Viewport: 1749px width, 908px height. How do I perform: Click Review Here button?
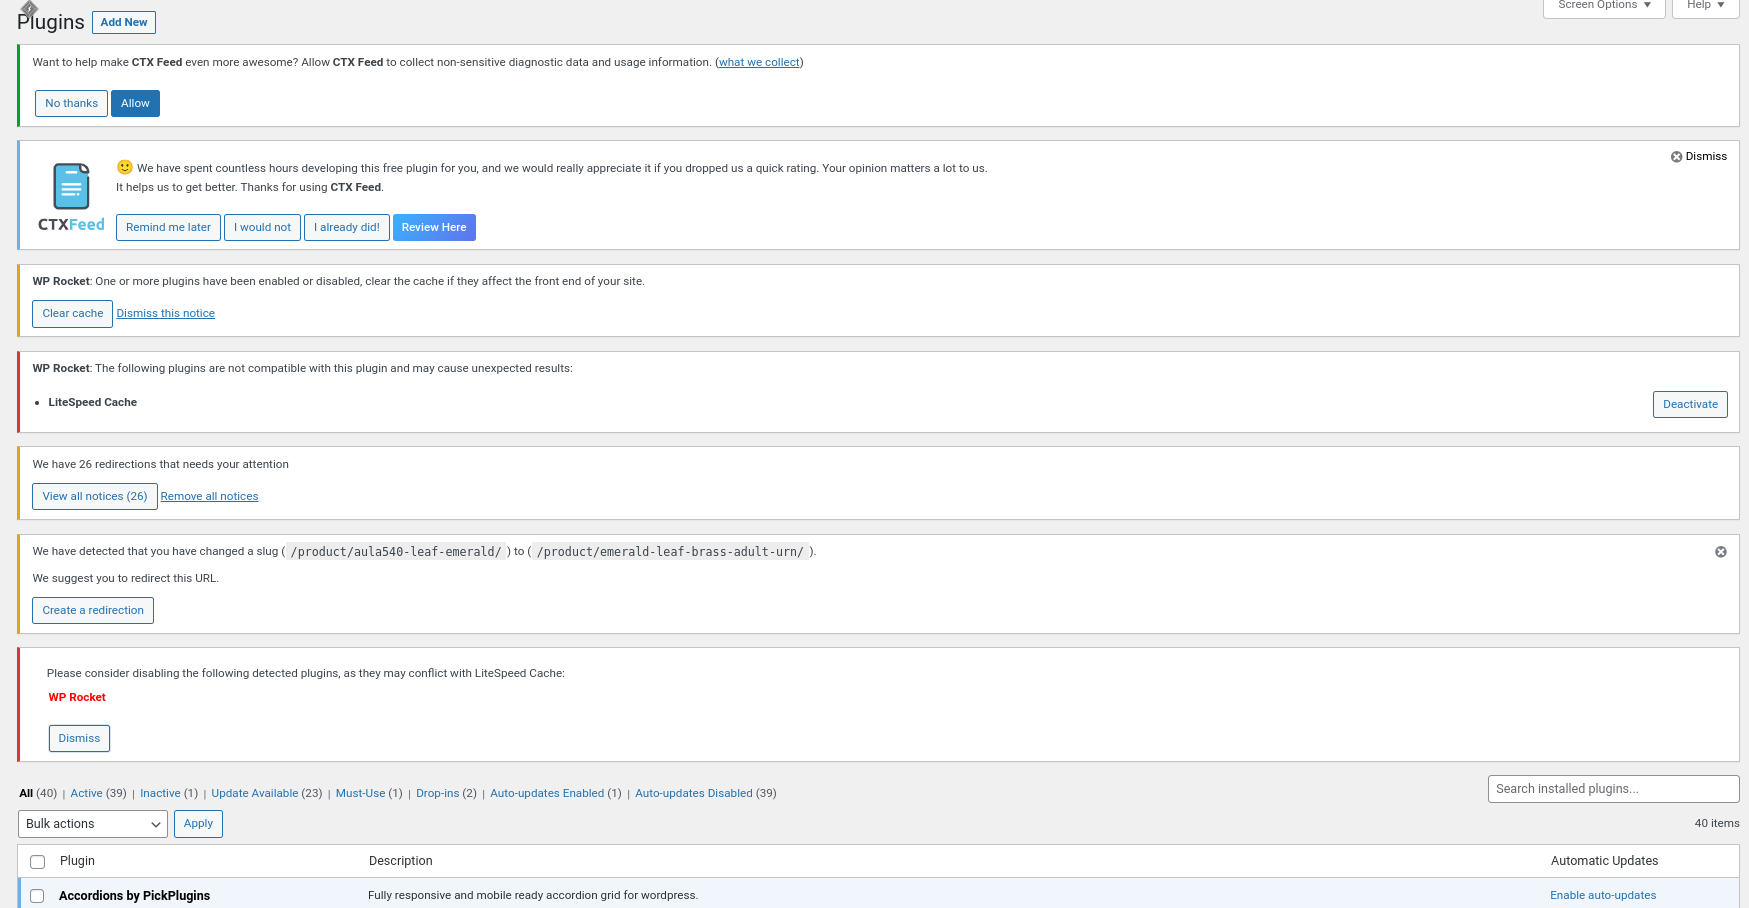(x=433, y=228)
